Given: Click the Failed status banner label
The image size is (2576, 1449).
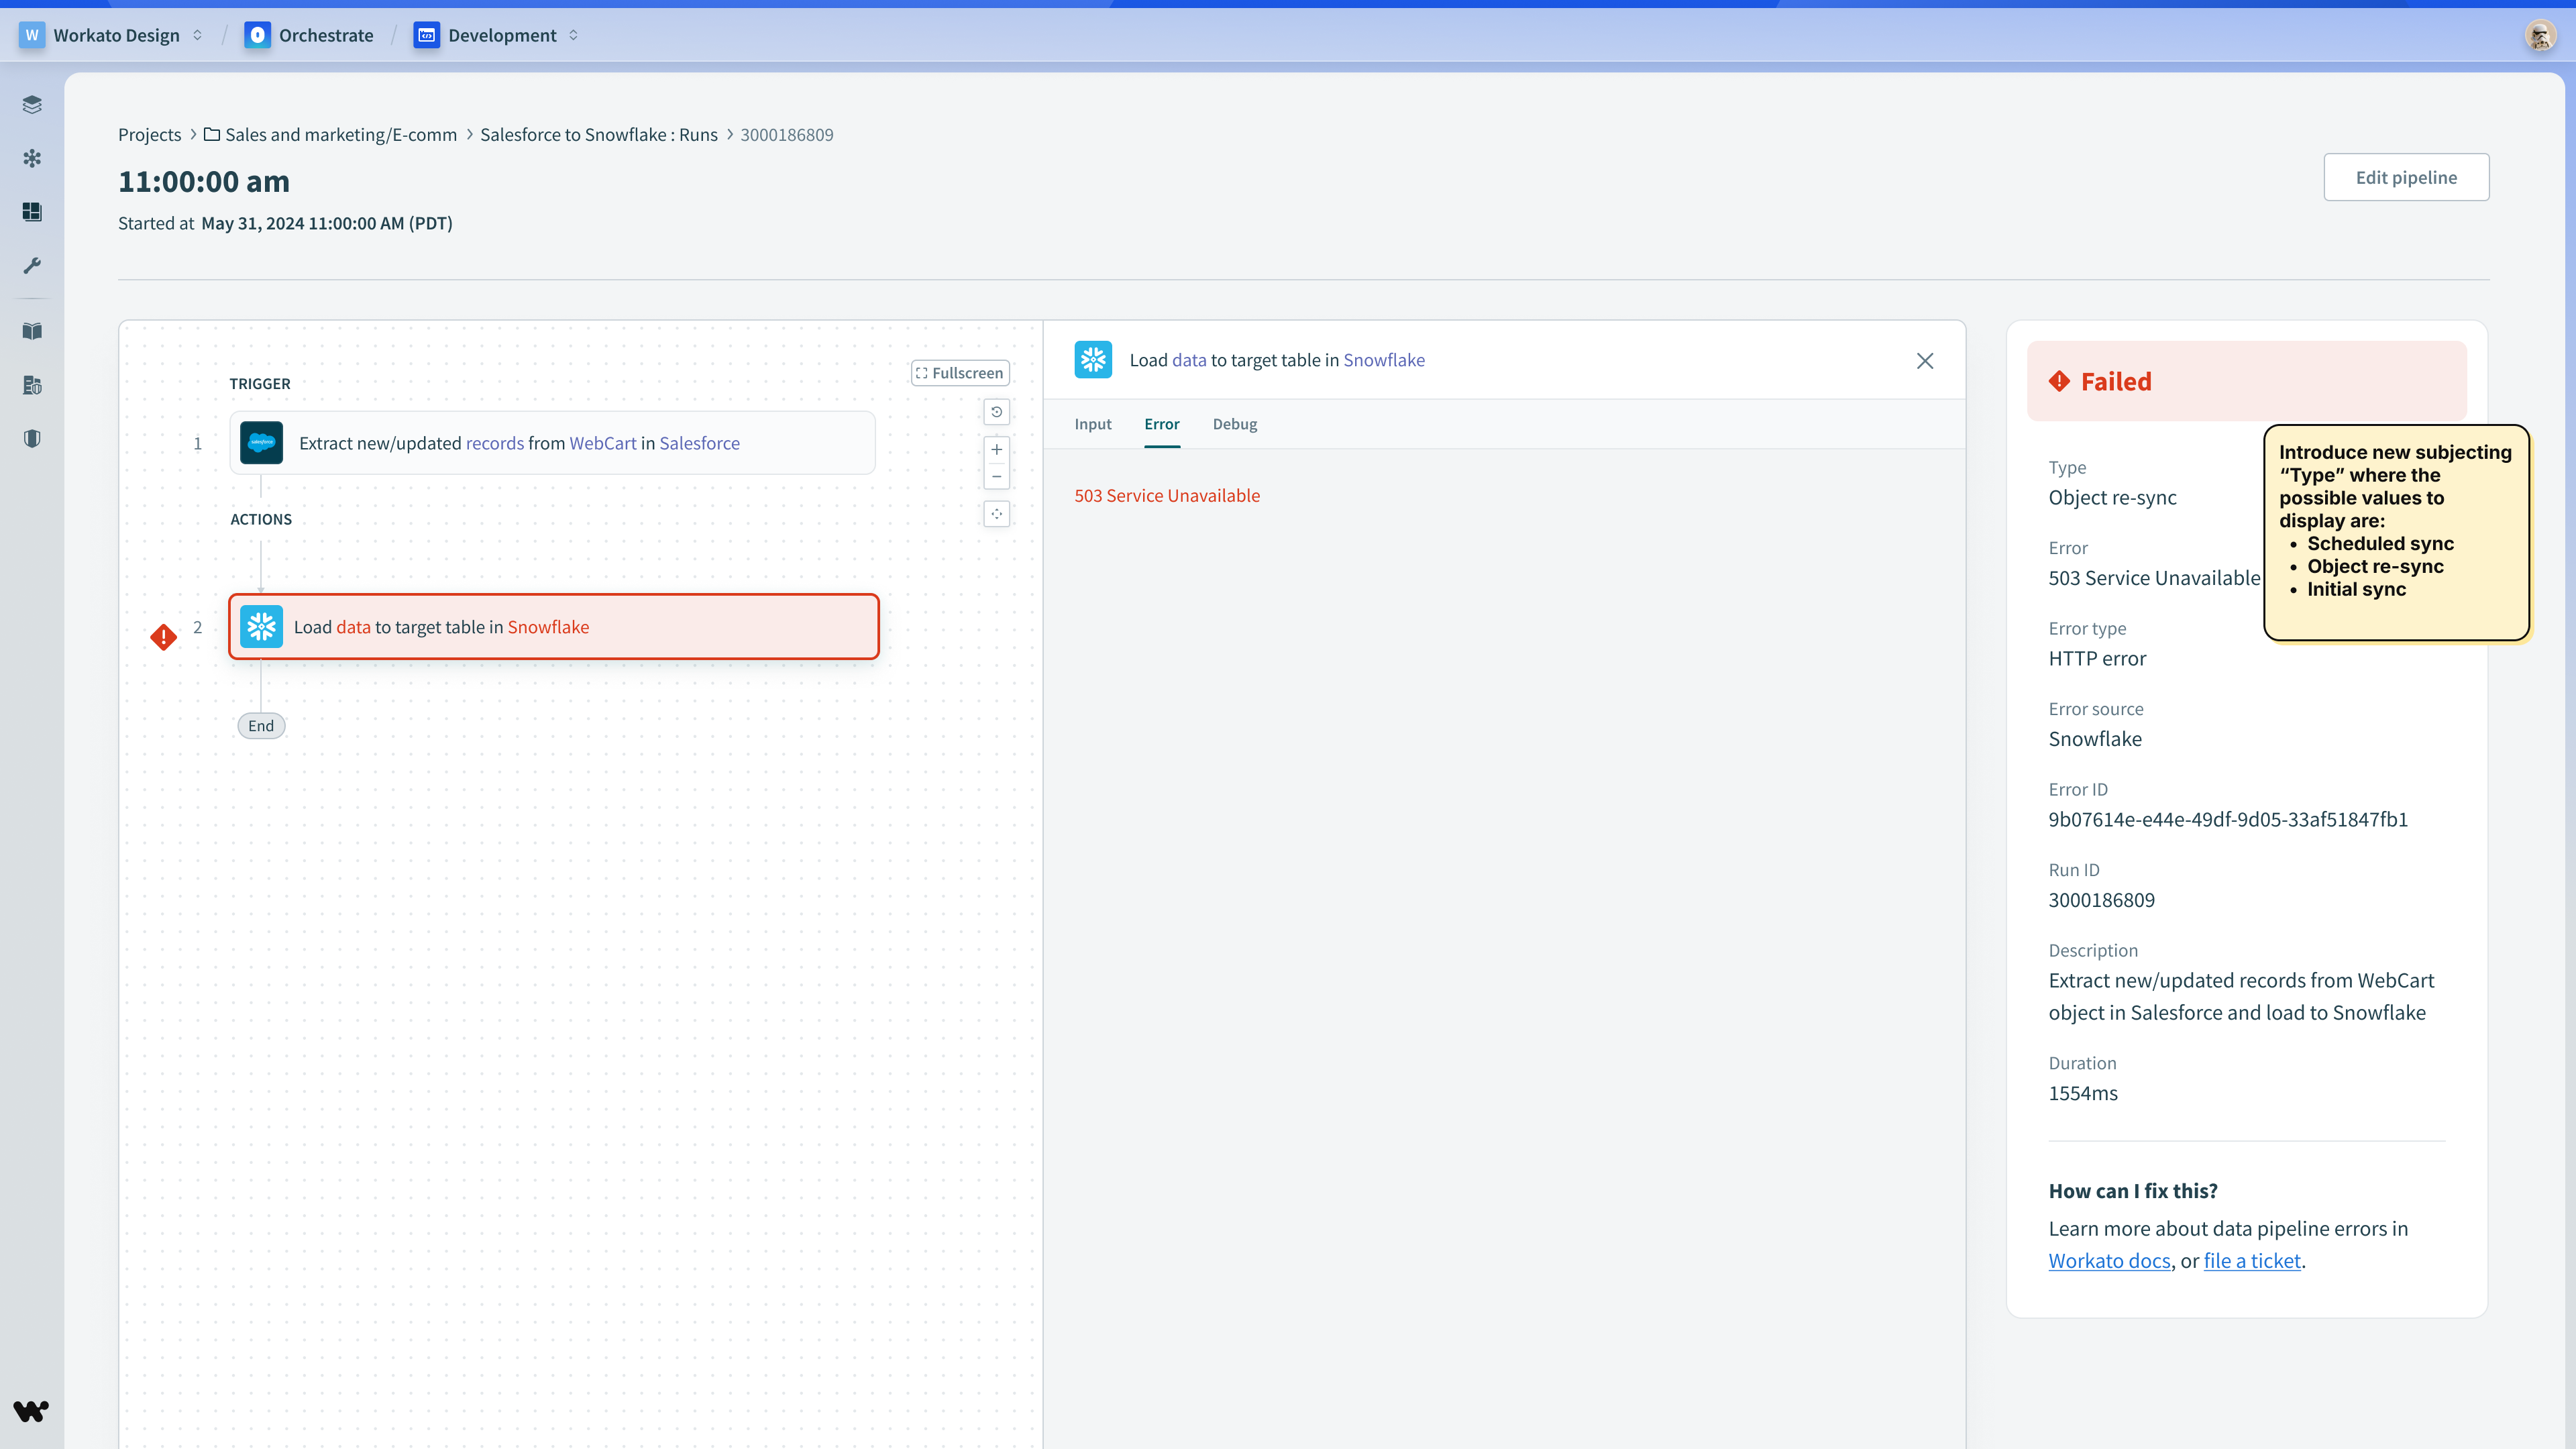Looking at the screenshot, I should tap(2116, 381).
